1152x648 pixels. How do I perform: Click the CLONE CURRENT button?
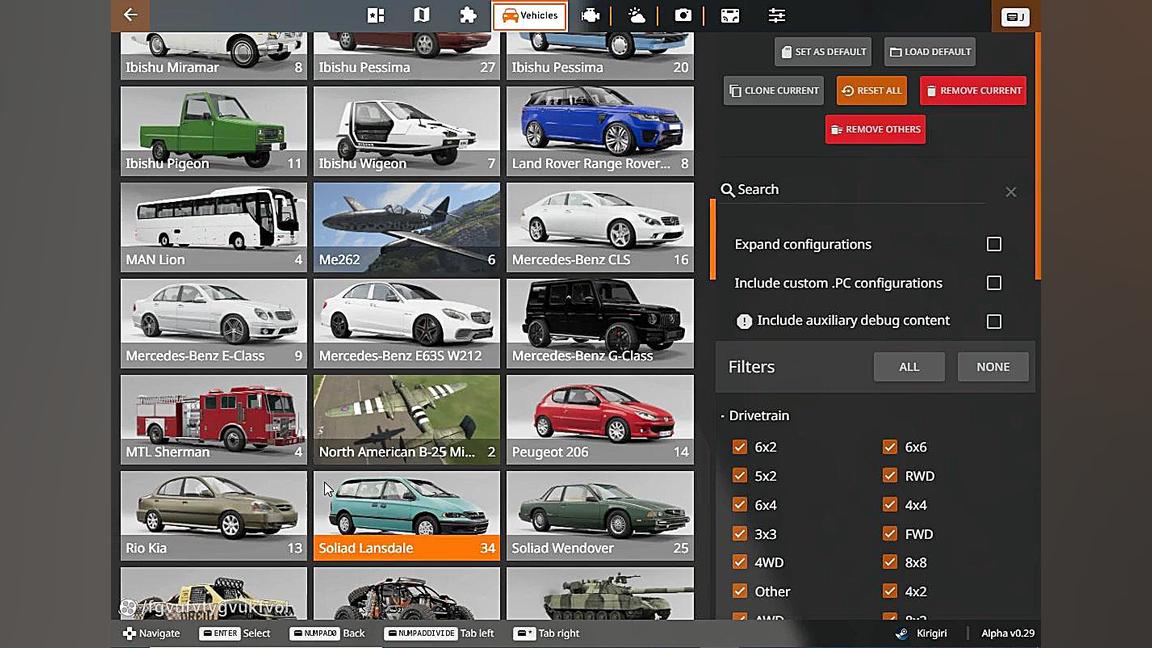(774, 90)
